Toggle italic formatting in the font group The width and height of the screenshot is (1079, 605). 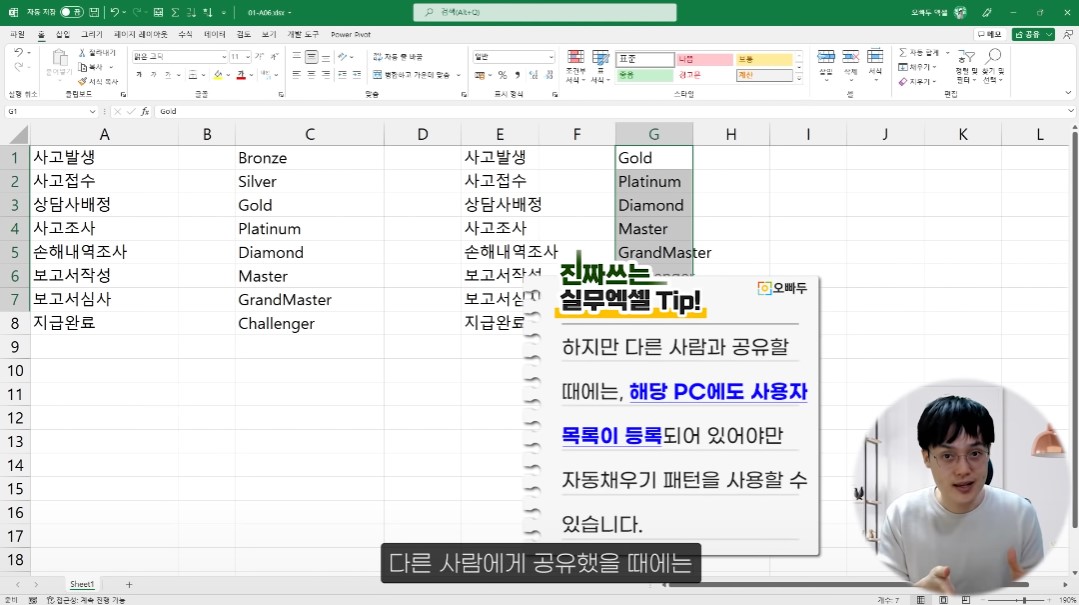152,75
